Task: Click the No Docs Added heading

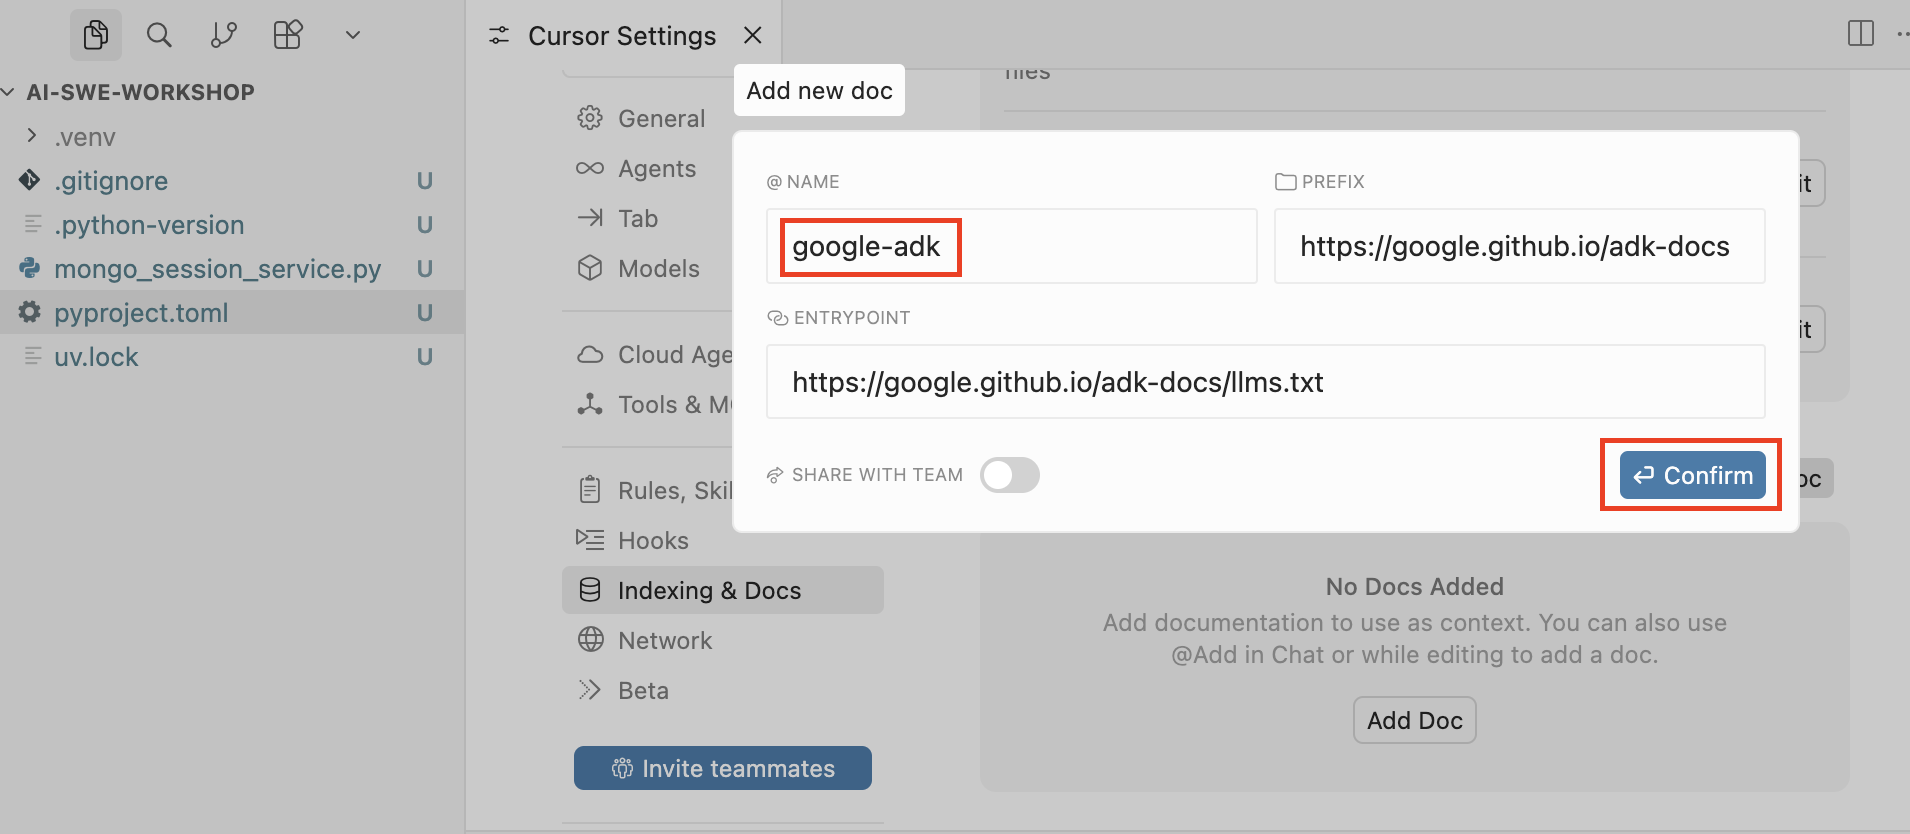Action: coord(1415,587)
